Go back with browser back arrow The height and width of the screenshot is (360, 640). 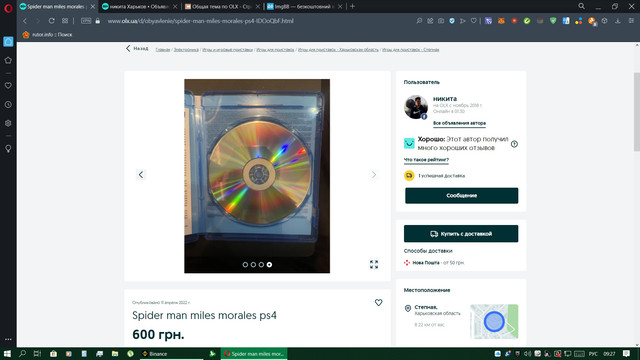point(25,21)
